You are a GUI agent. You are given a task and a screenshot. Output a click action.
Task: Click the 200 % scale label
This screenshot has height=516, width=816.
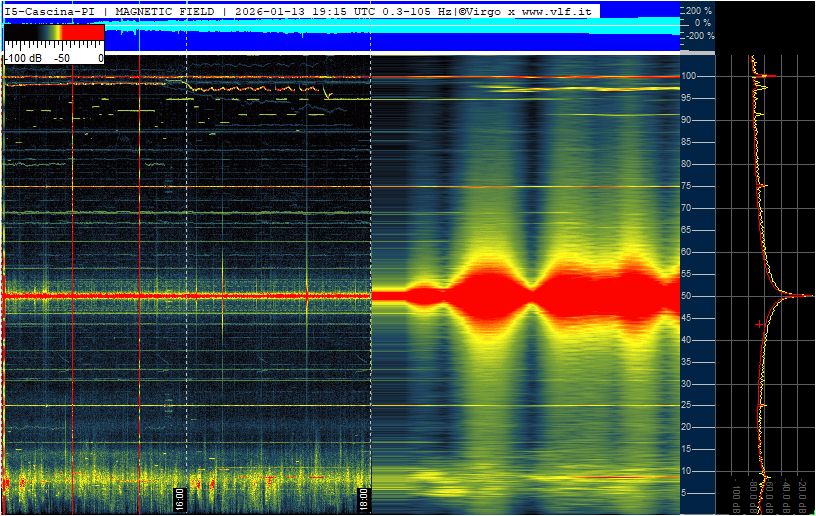tap(699, 10)
